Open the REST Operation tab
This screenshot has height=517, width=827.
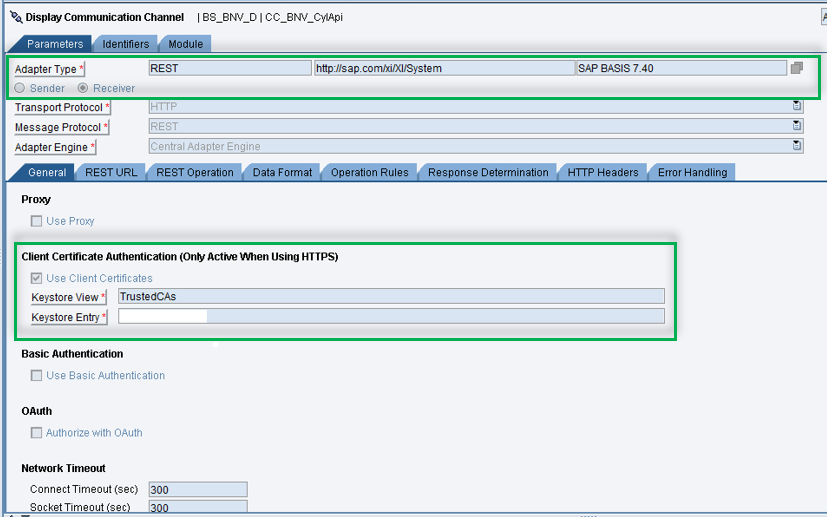[x=195, y=173]
